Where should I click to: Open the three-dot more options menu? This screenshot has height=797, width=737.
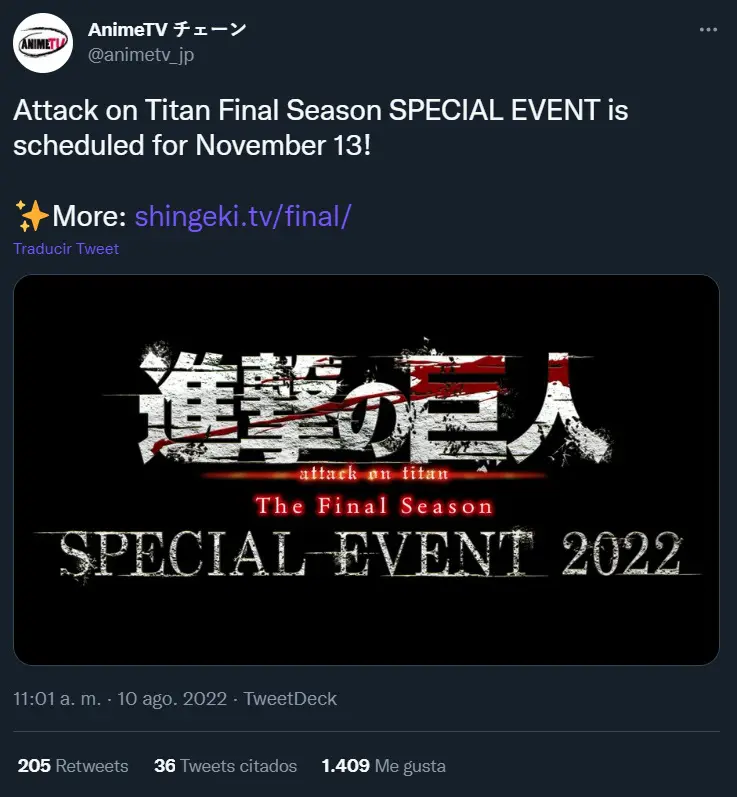pos(708,30)
